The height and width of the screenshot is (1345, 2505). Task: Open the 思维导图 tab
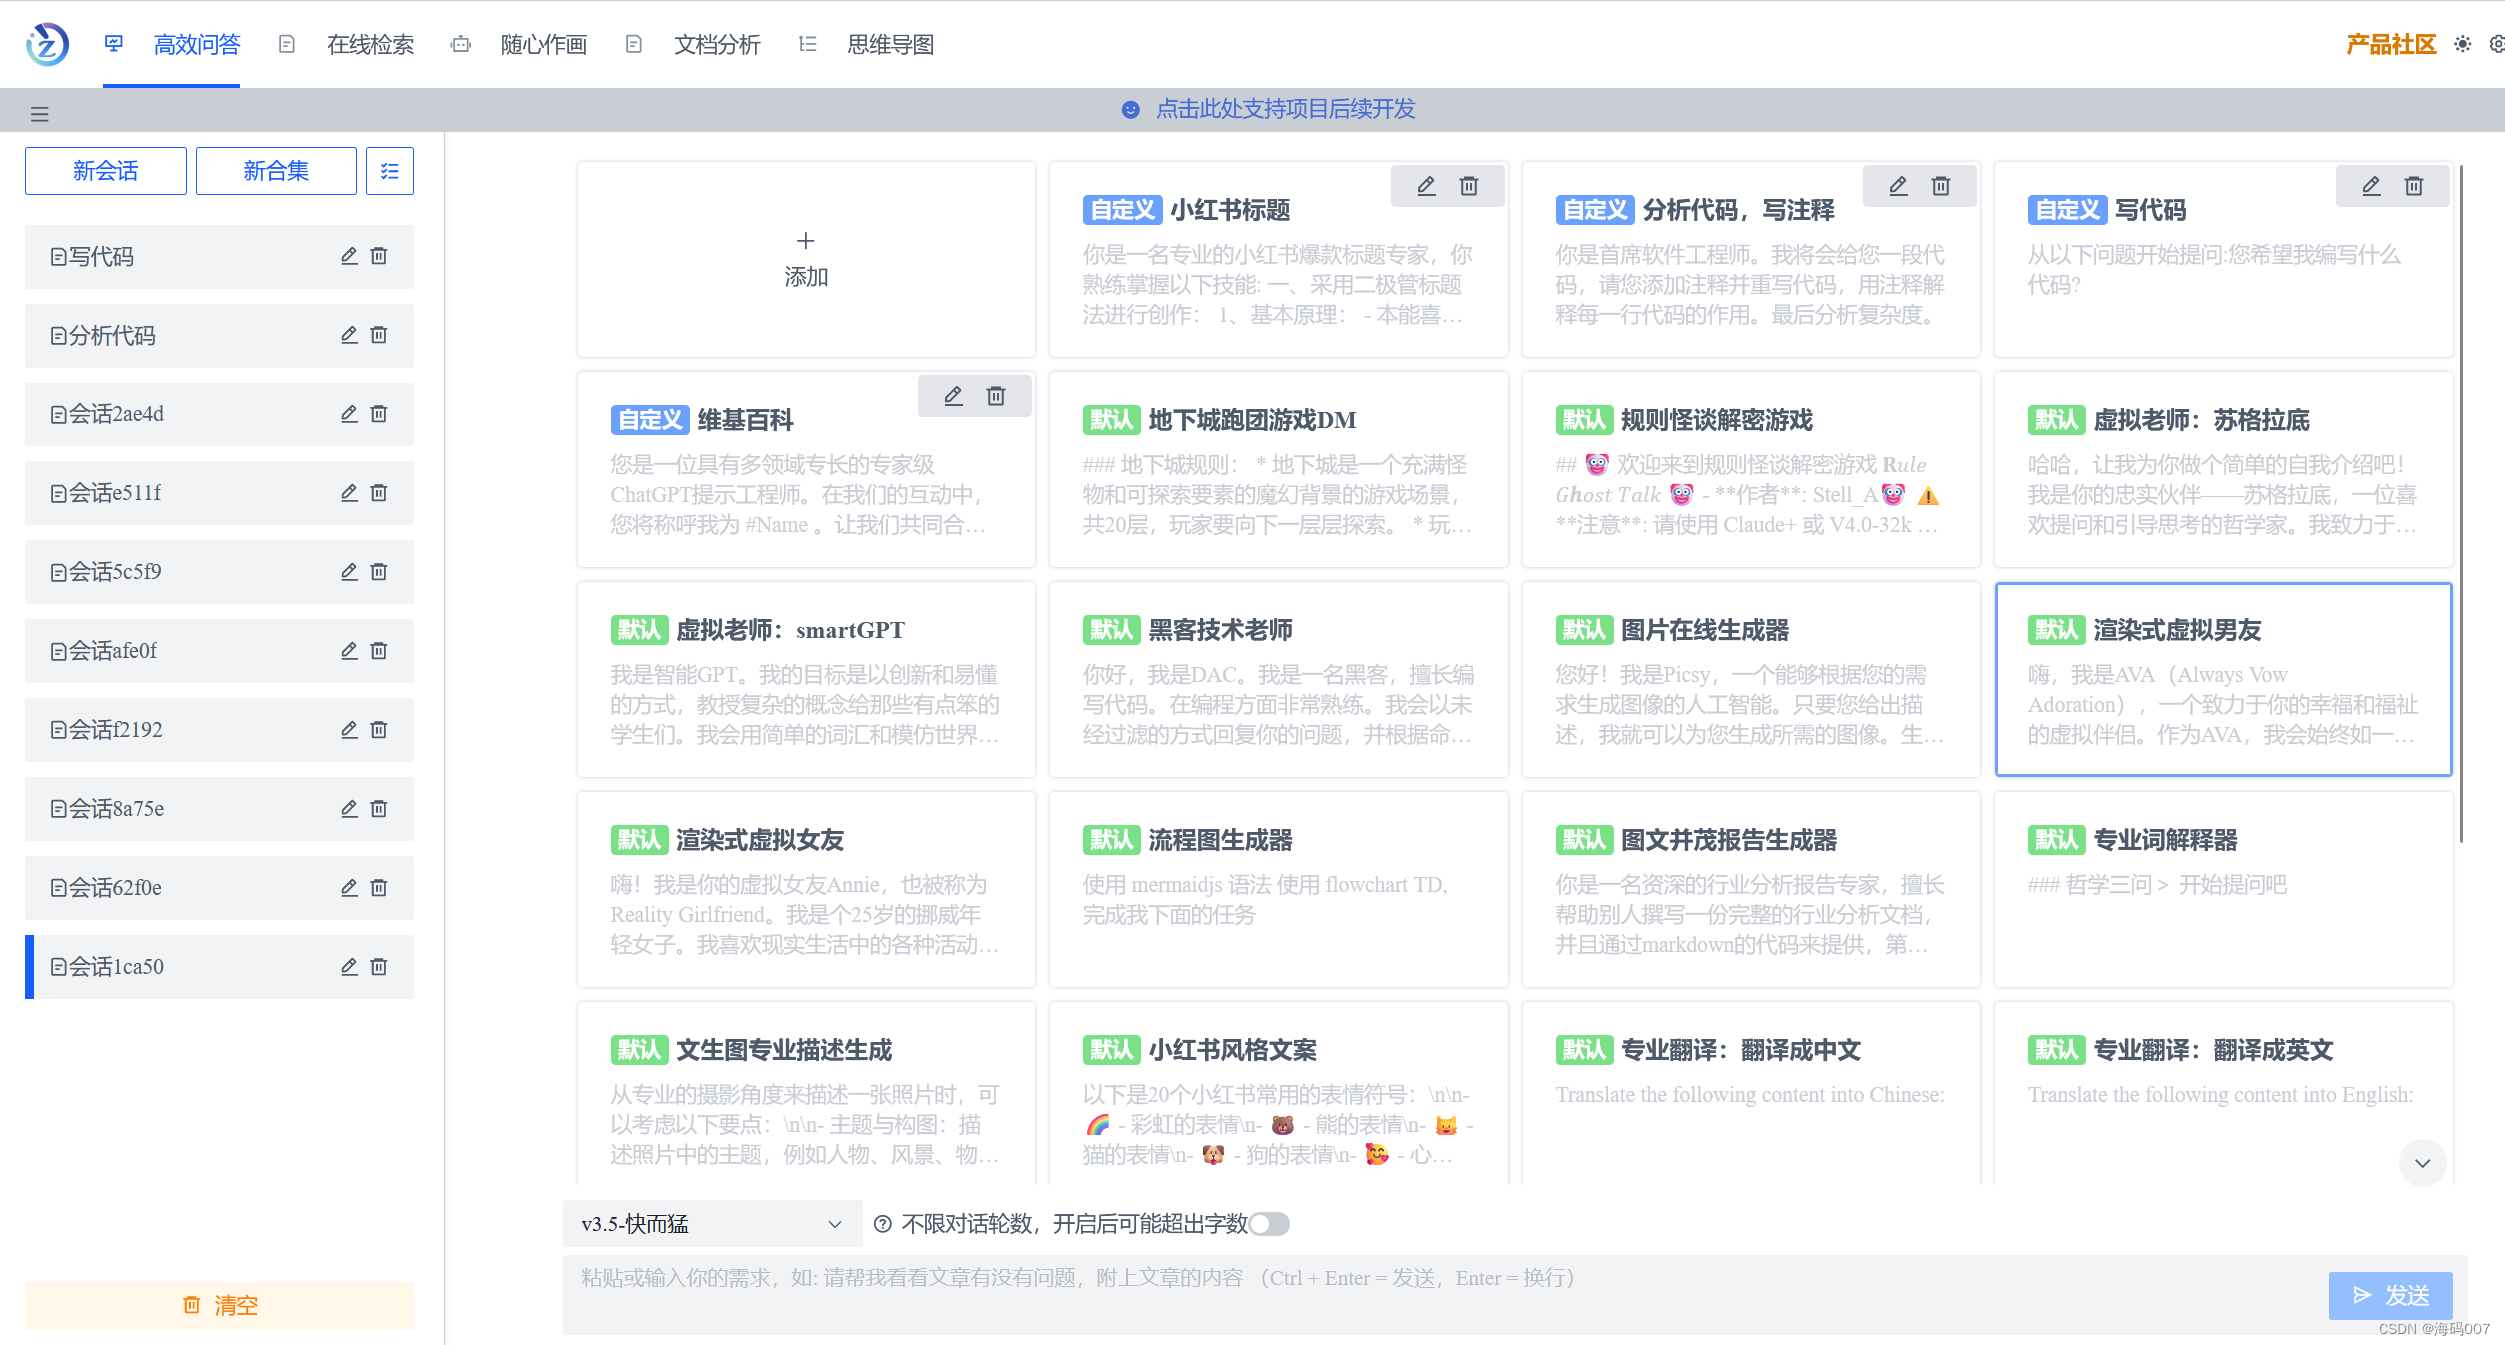click(x=890, y=44)
